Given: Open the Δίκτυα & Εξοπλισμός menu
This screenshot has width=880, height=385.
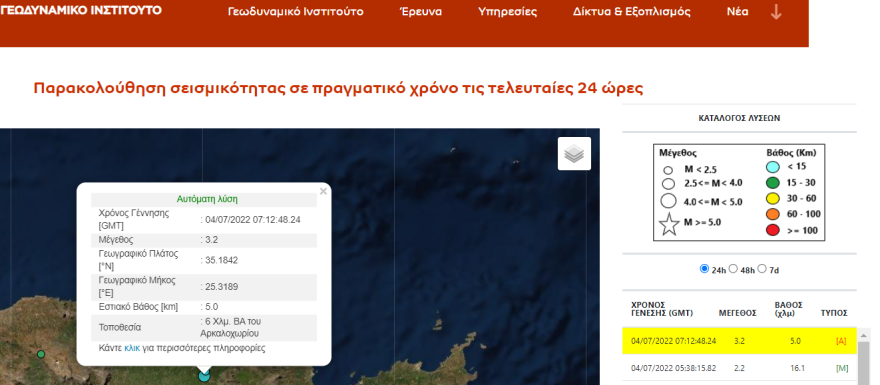Looking at the screenshot, I should pos(631,12).
